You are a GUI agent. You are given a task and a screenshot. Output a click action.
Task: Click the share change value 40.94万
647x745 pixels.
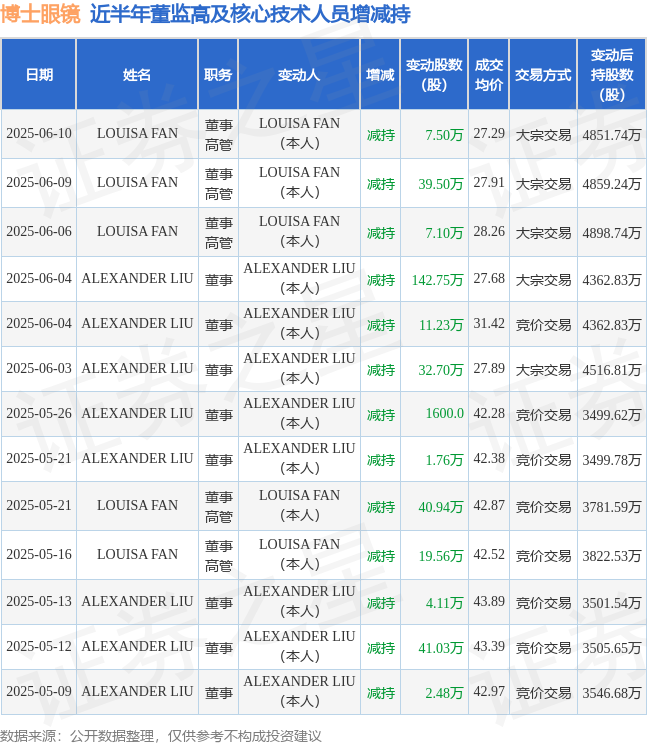441,507
